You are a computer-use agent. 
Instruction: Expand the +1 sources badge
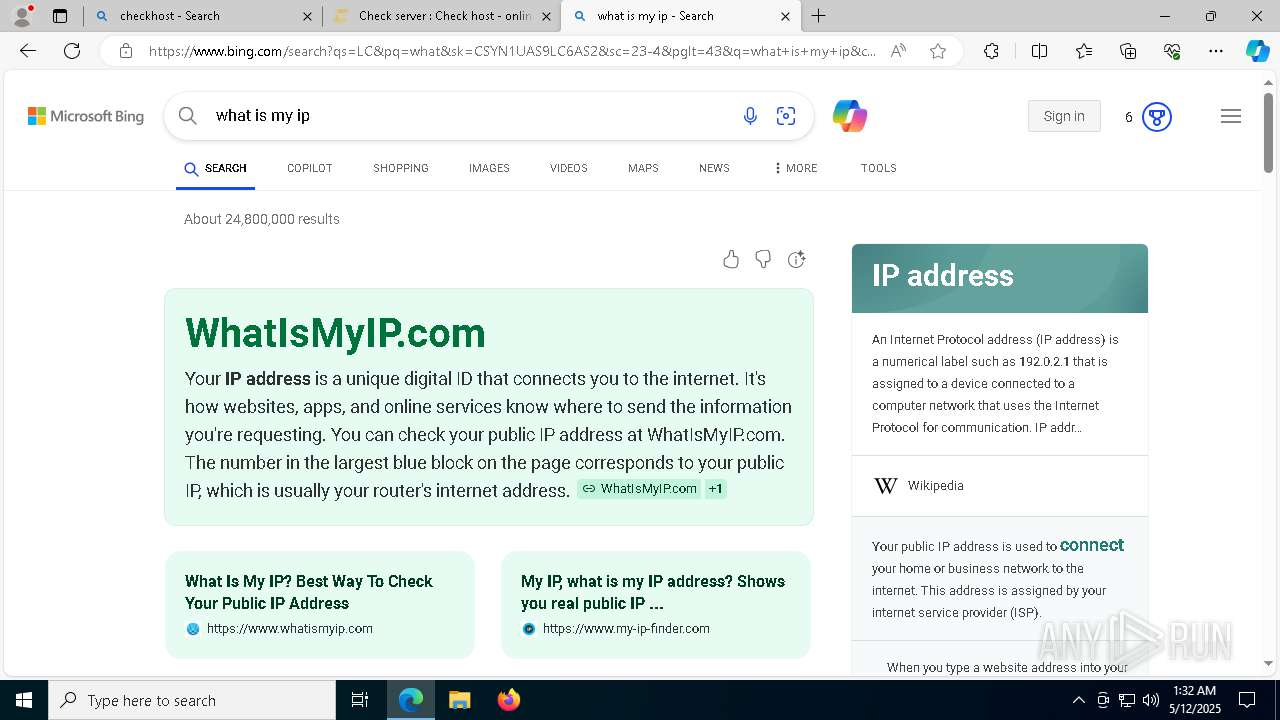click(x=715, y=489)
